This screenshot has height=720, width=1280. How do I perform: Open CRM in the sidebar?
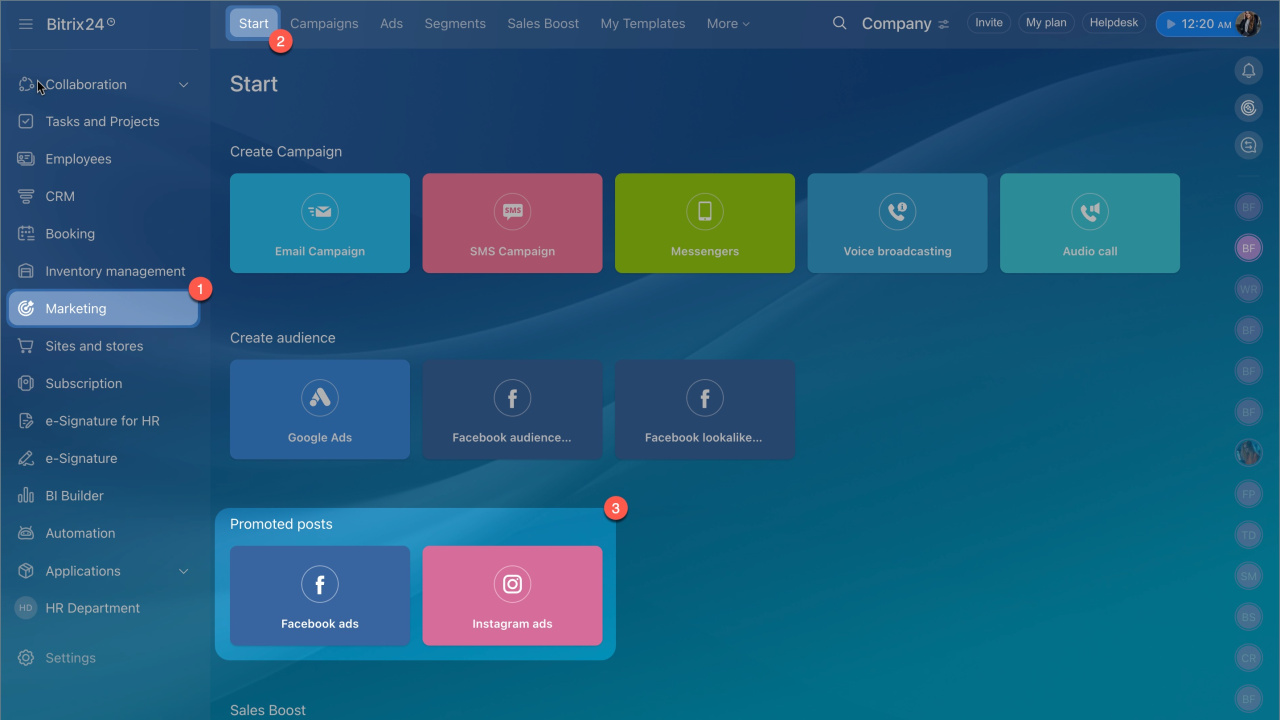point(60,196)
